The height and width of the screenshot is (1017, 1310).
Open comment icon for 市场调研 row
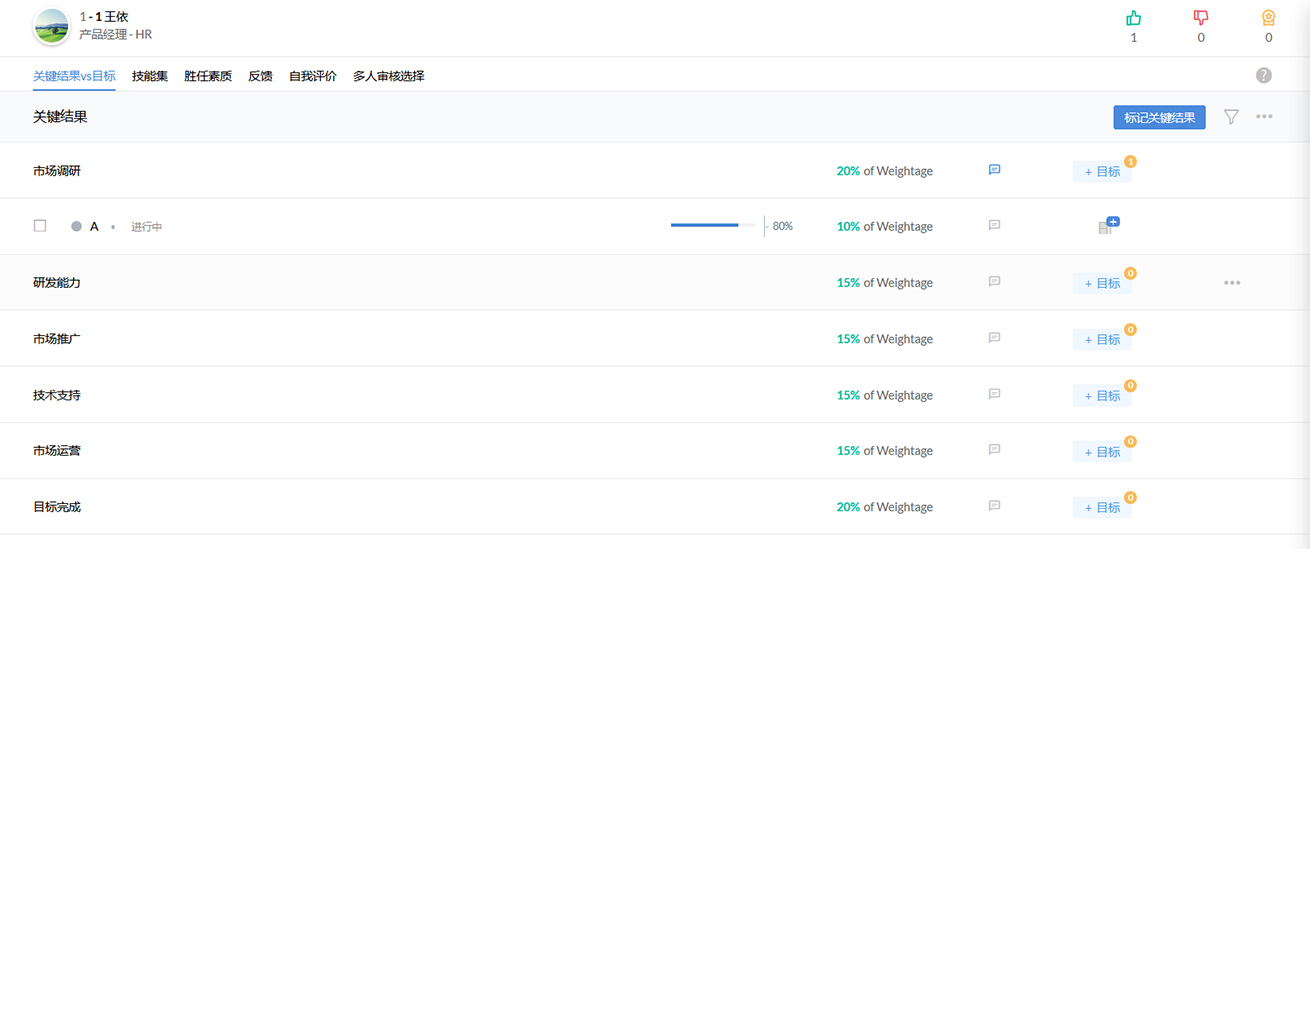(x=994, y=170)
